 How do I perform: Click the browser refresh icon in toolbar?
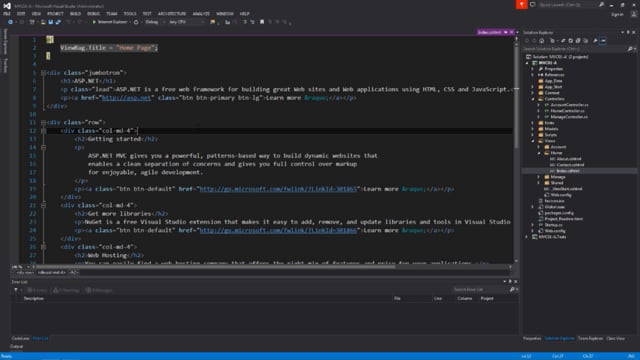136,22
